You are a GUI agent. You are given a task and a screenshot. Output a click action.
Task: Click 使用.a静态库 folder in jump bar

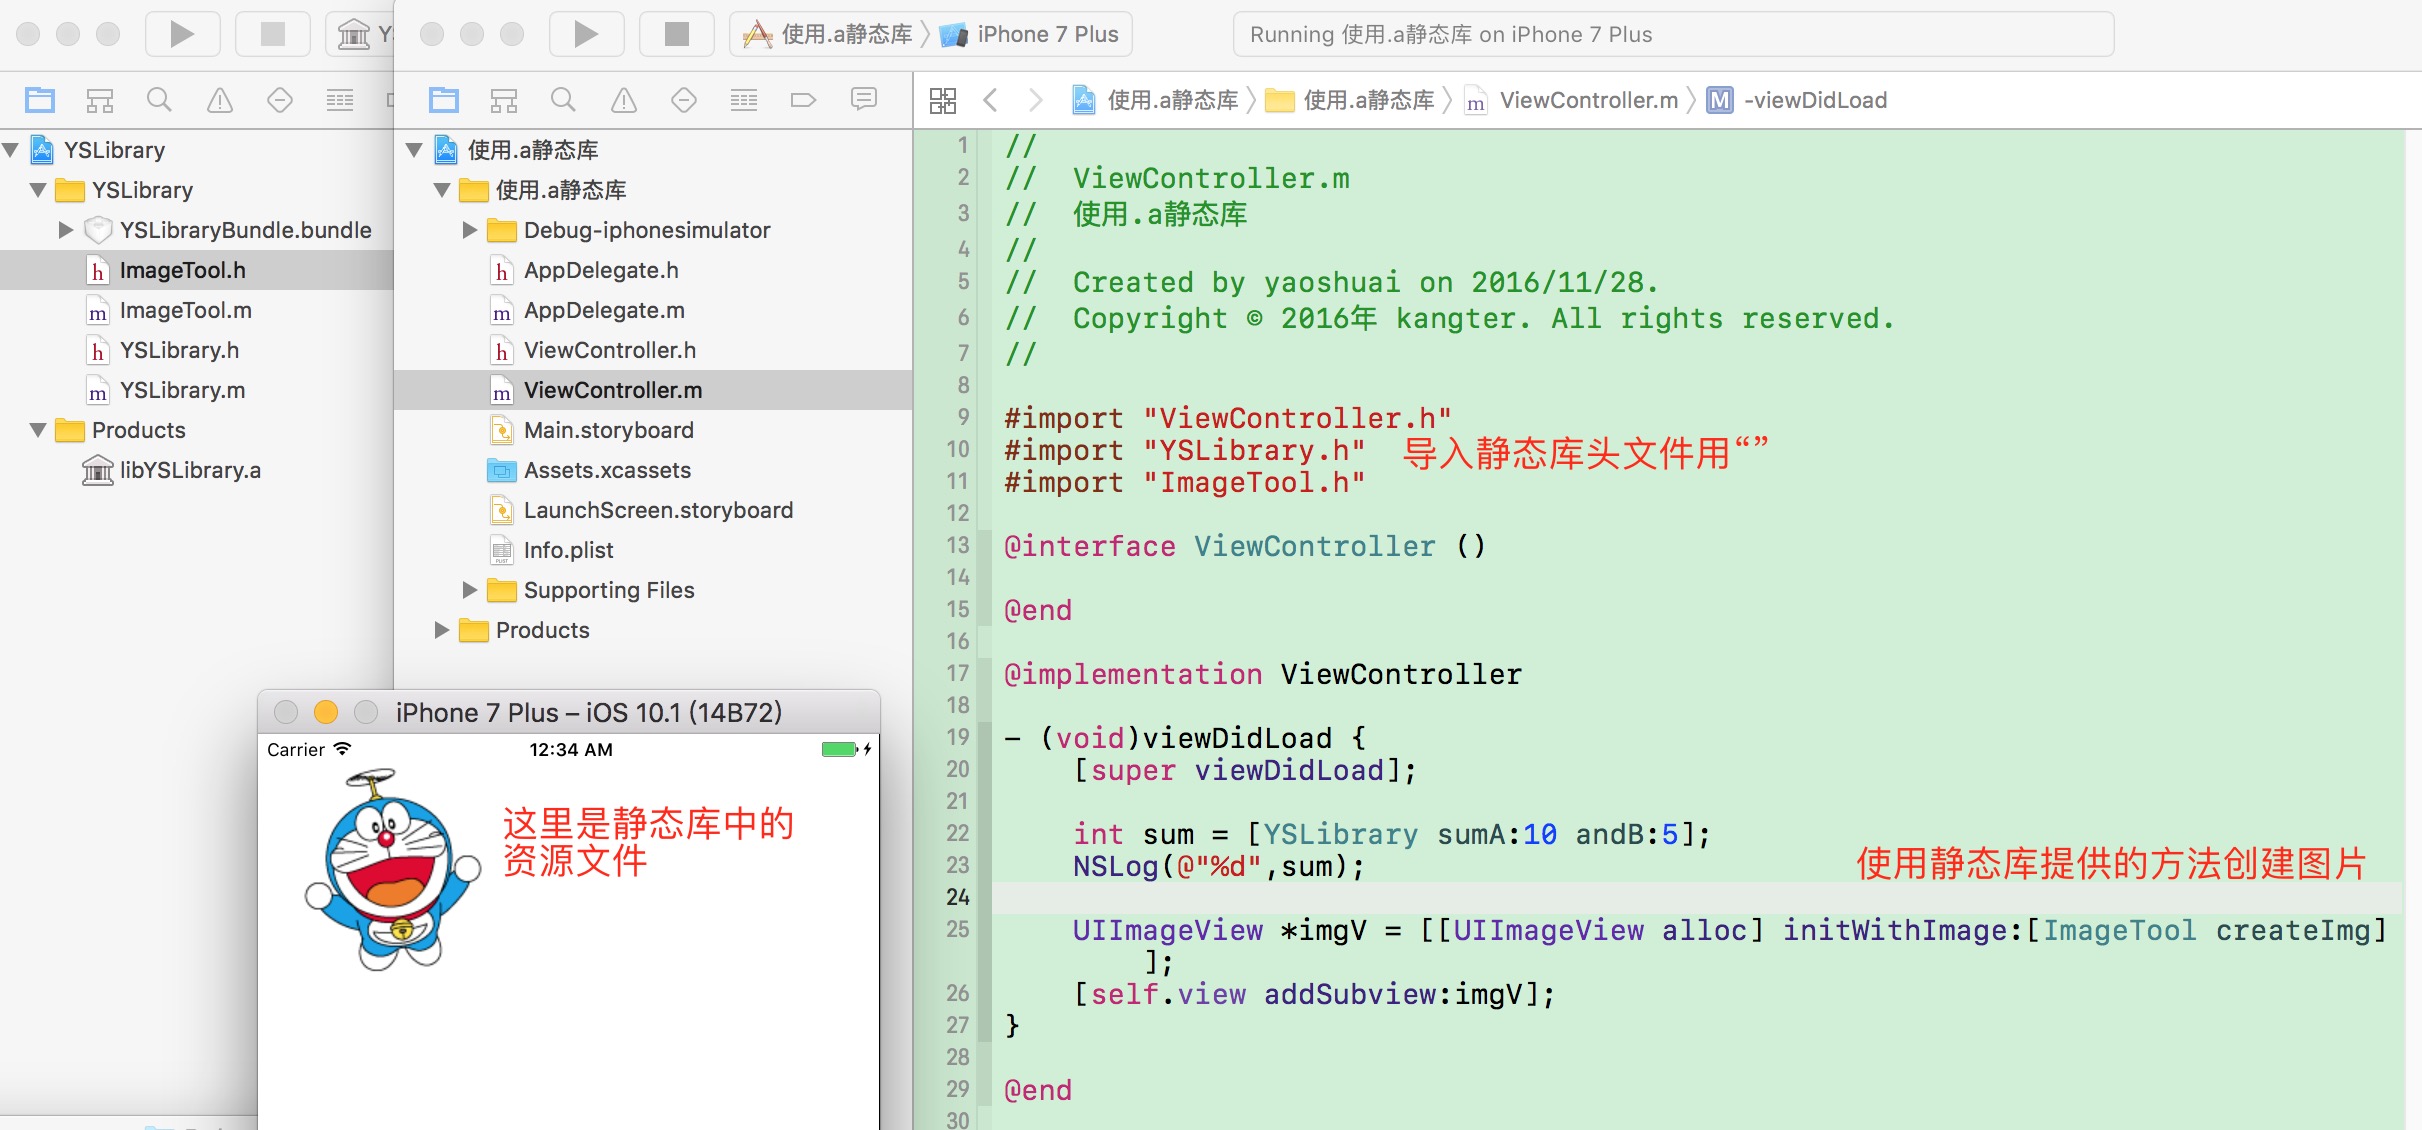click(1350, 100)
